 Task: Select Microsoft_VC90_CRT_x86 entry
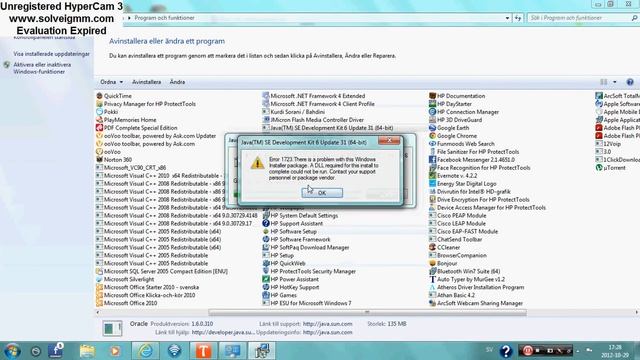pyautogui.click(x=131, y=167)
